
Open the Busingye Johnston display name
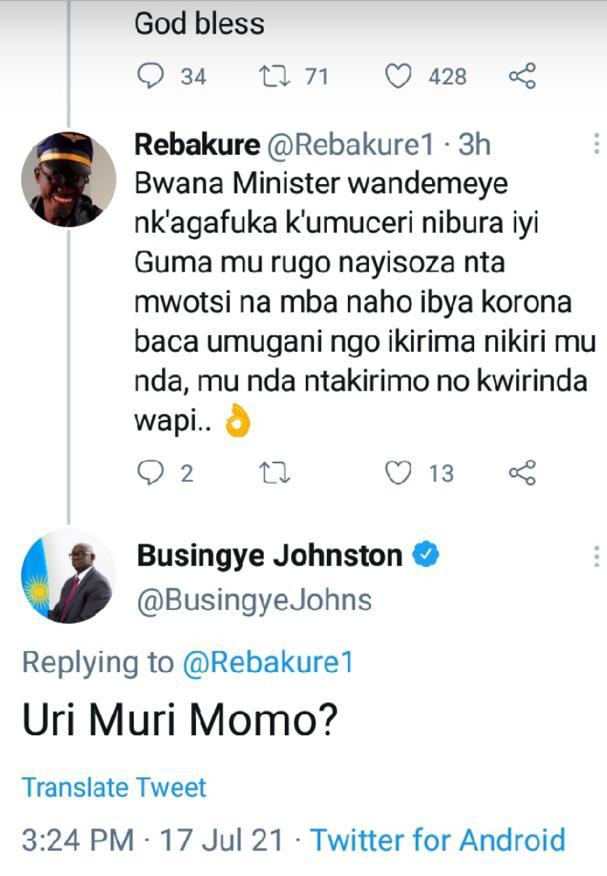coord(269,556)
